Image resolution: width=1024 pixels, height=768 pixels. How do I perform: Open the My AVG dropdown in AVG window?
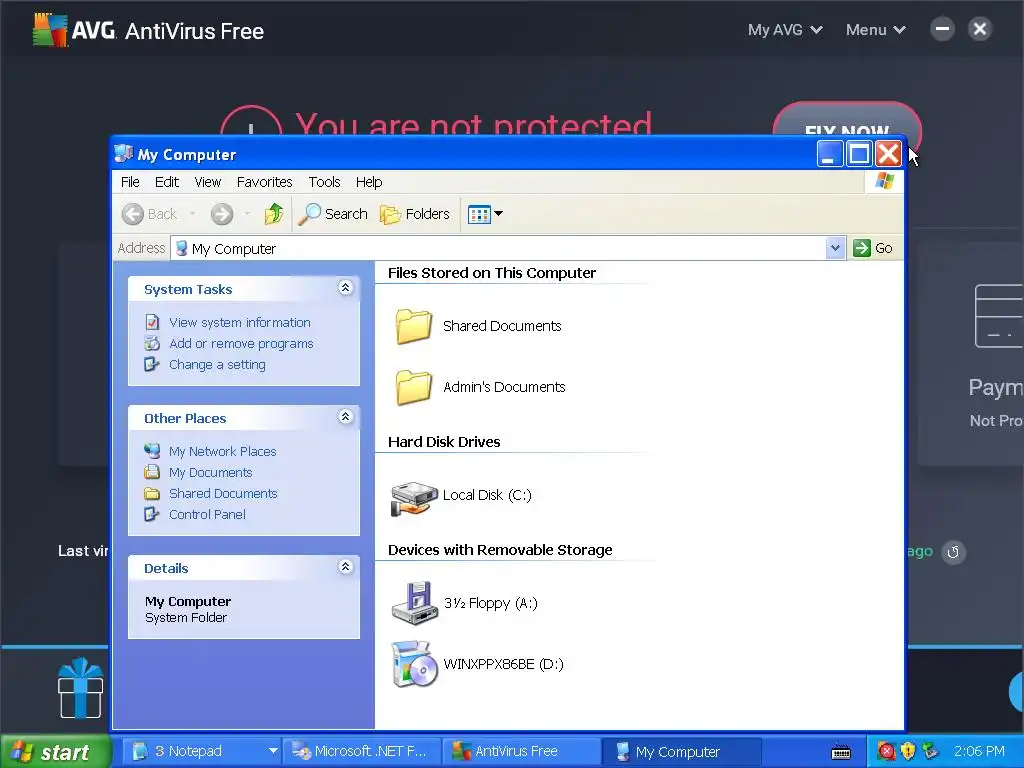(x=785, y=30)
